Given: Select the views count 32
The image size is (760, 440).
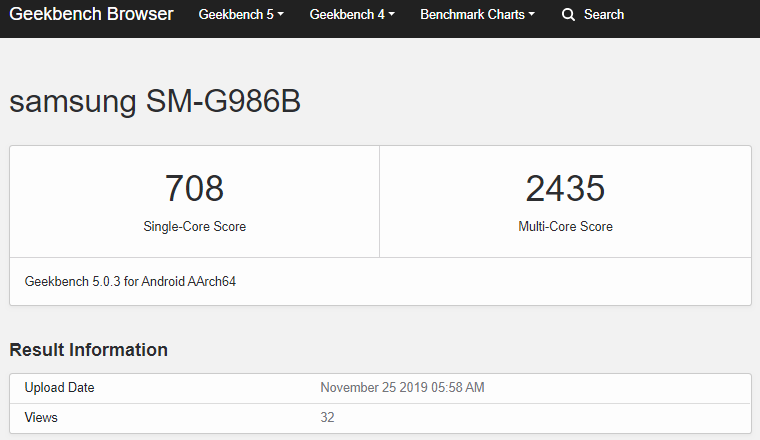Looking at the screenshot, I should pyautogui.click(x=327, y=418).
